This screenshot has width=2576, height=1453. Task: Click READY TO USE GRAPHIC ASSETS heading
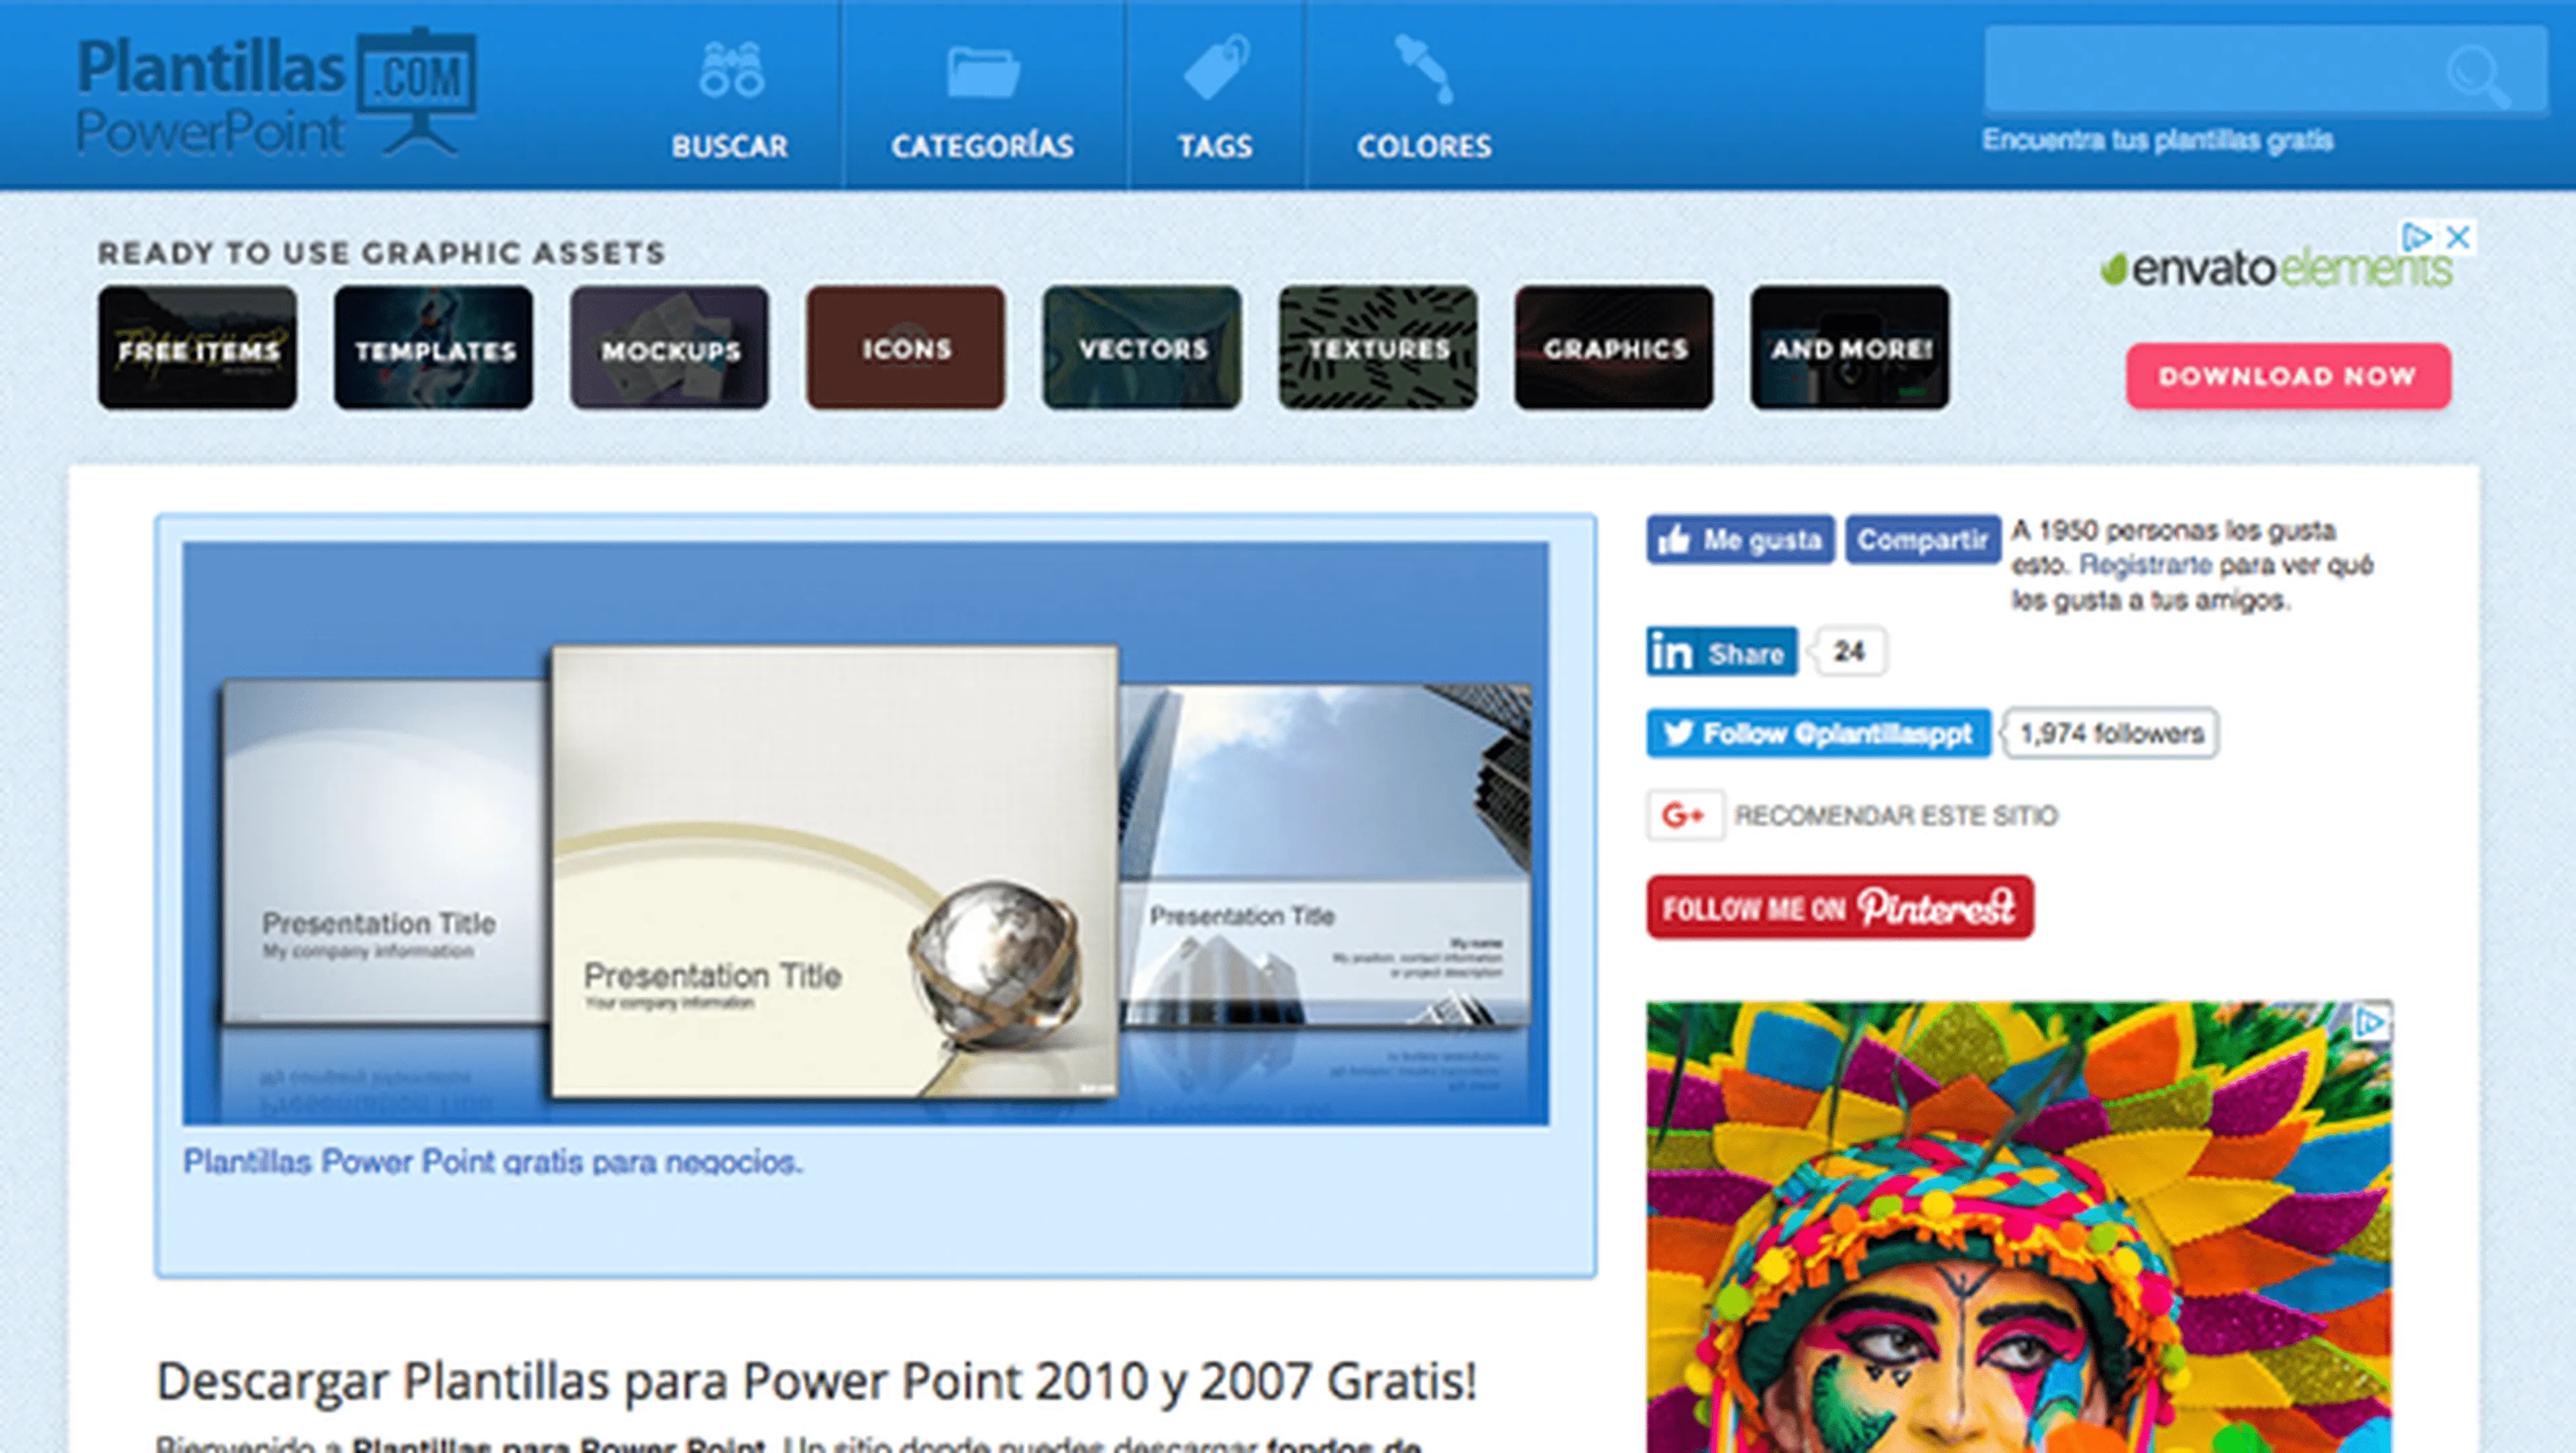[381, 253]
